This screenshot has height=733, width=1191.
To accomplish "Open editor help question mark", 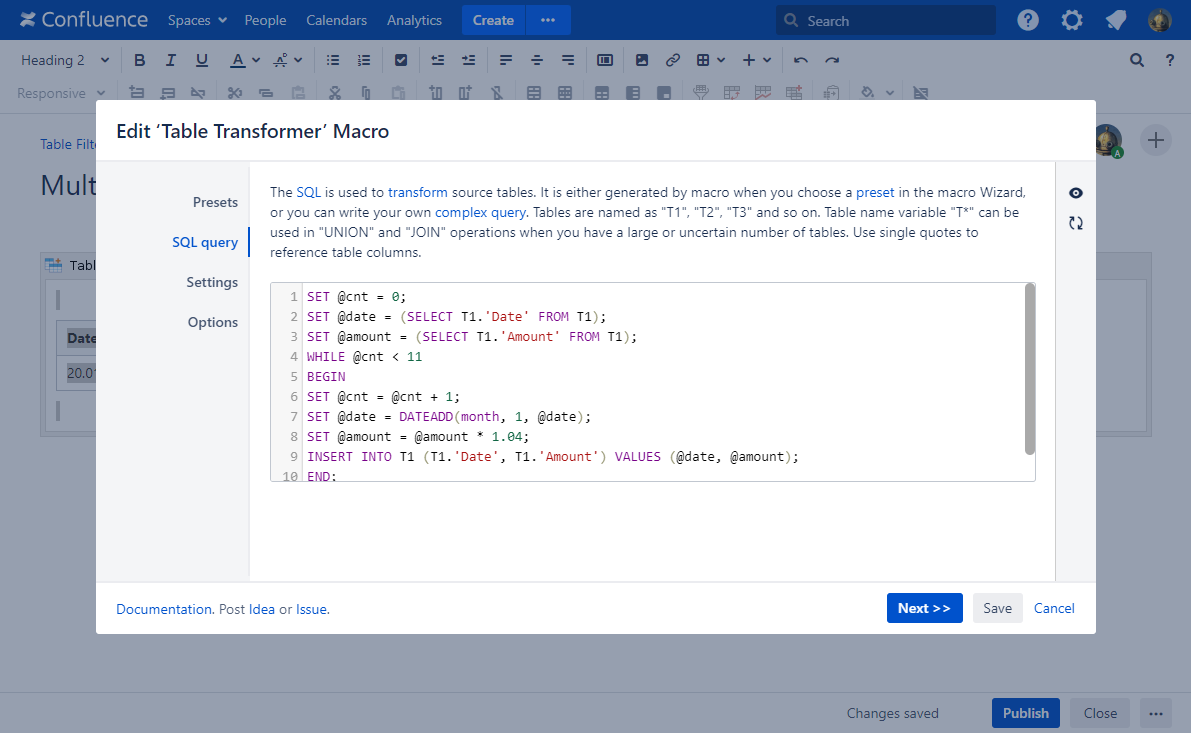I will click(1170, 60).
